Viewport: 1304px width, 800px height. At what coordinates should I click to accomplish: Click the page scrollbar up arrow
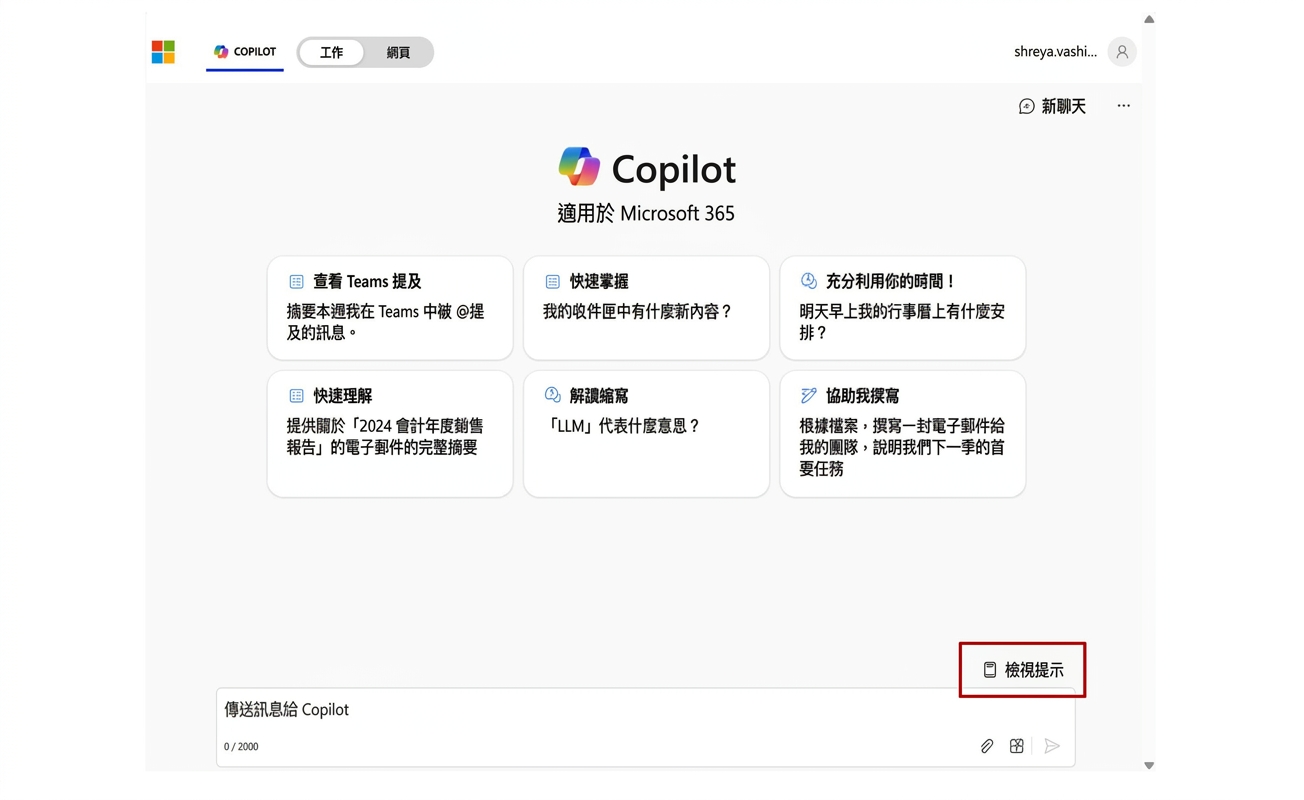pyautogui.click(x=1149, y=19)
